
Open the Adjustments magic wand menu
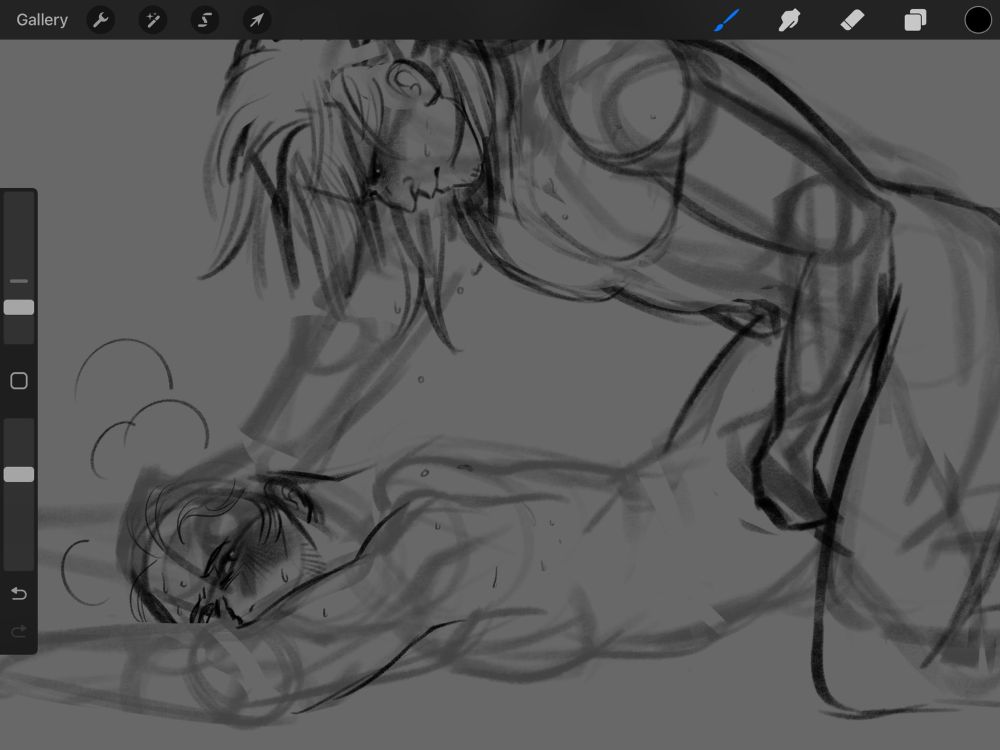(x=153, y=20)
